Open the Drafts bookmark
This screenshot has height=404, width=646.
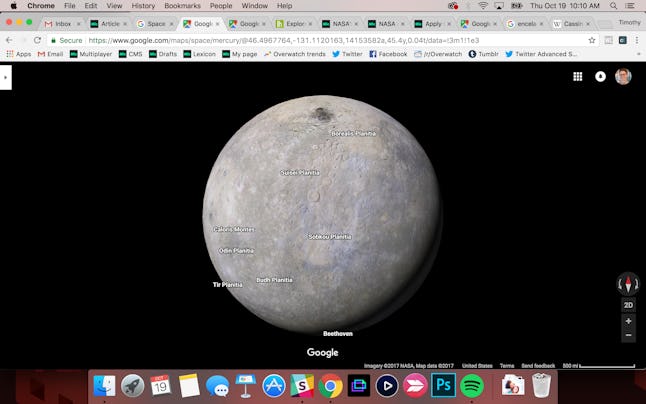pos(163,54)
